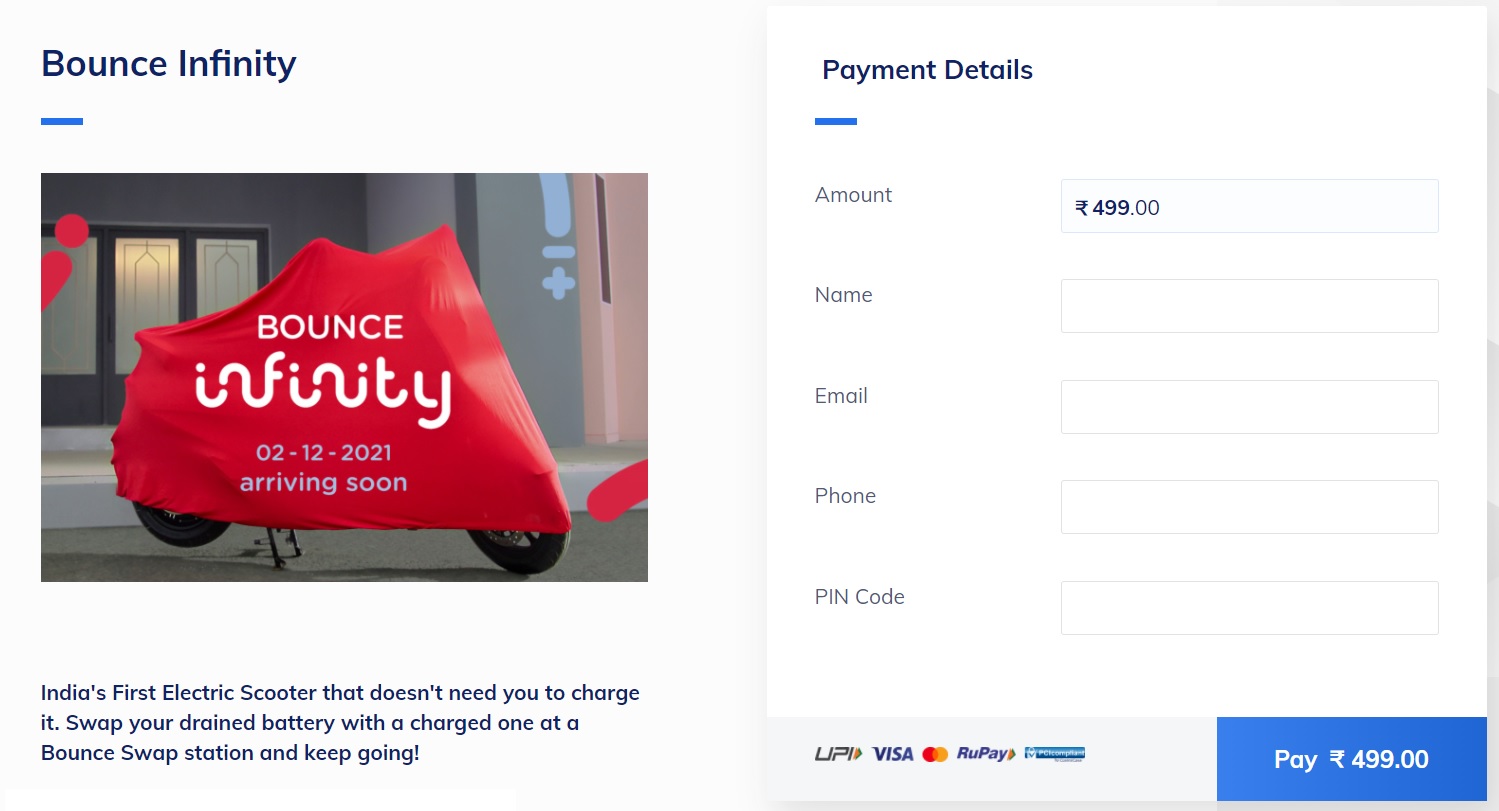The width and height of the screenshot is (1499, 811).
Task: Click the Bounce Infinity page heading
Action: point(168,64)
